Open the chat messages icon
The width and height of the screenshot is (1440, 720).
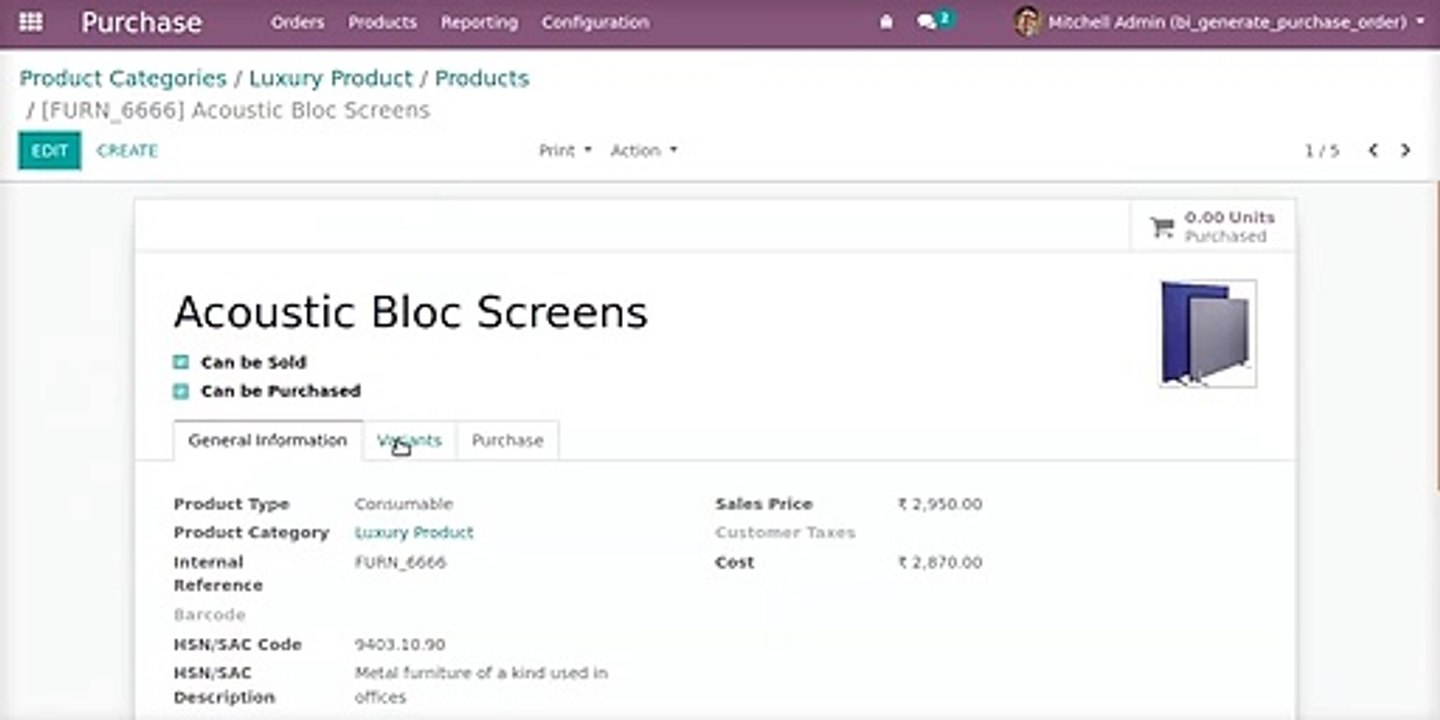click(x=927, y=22)
